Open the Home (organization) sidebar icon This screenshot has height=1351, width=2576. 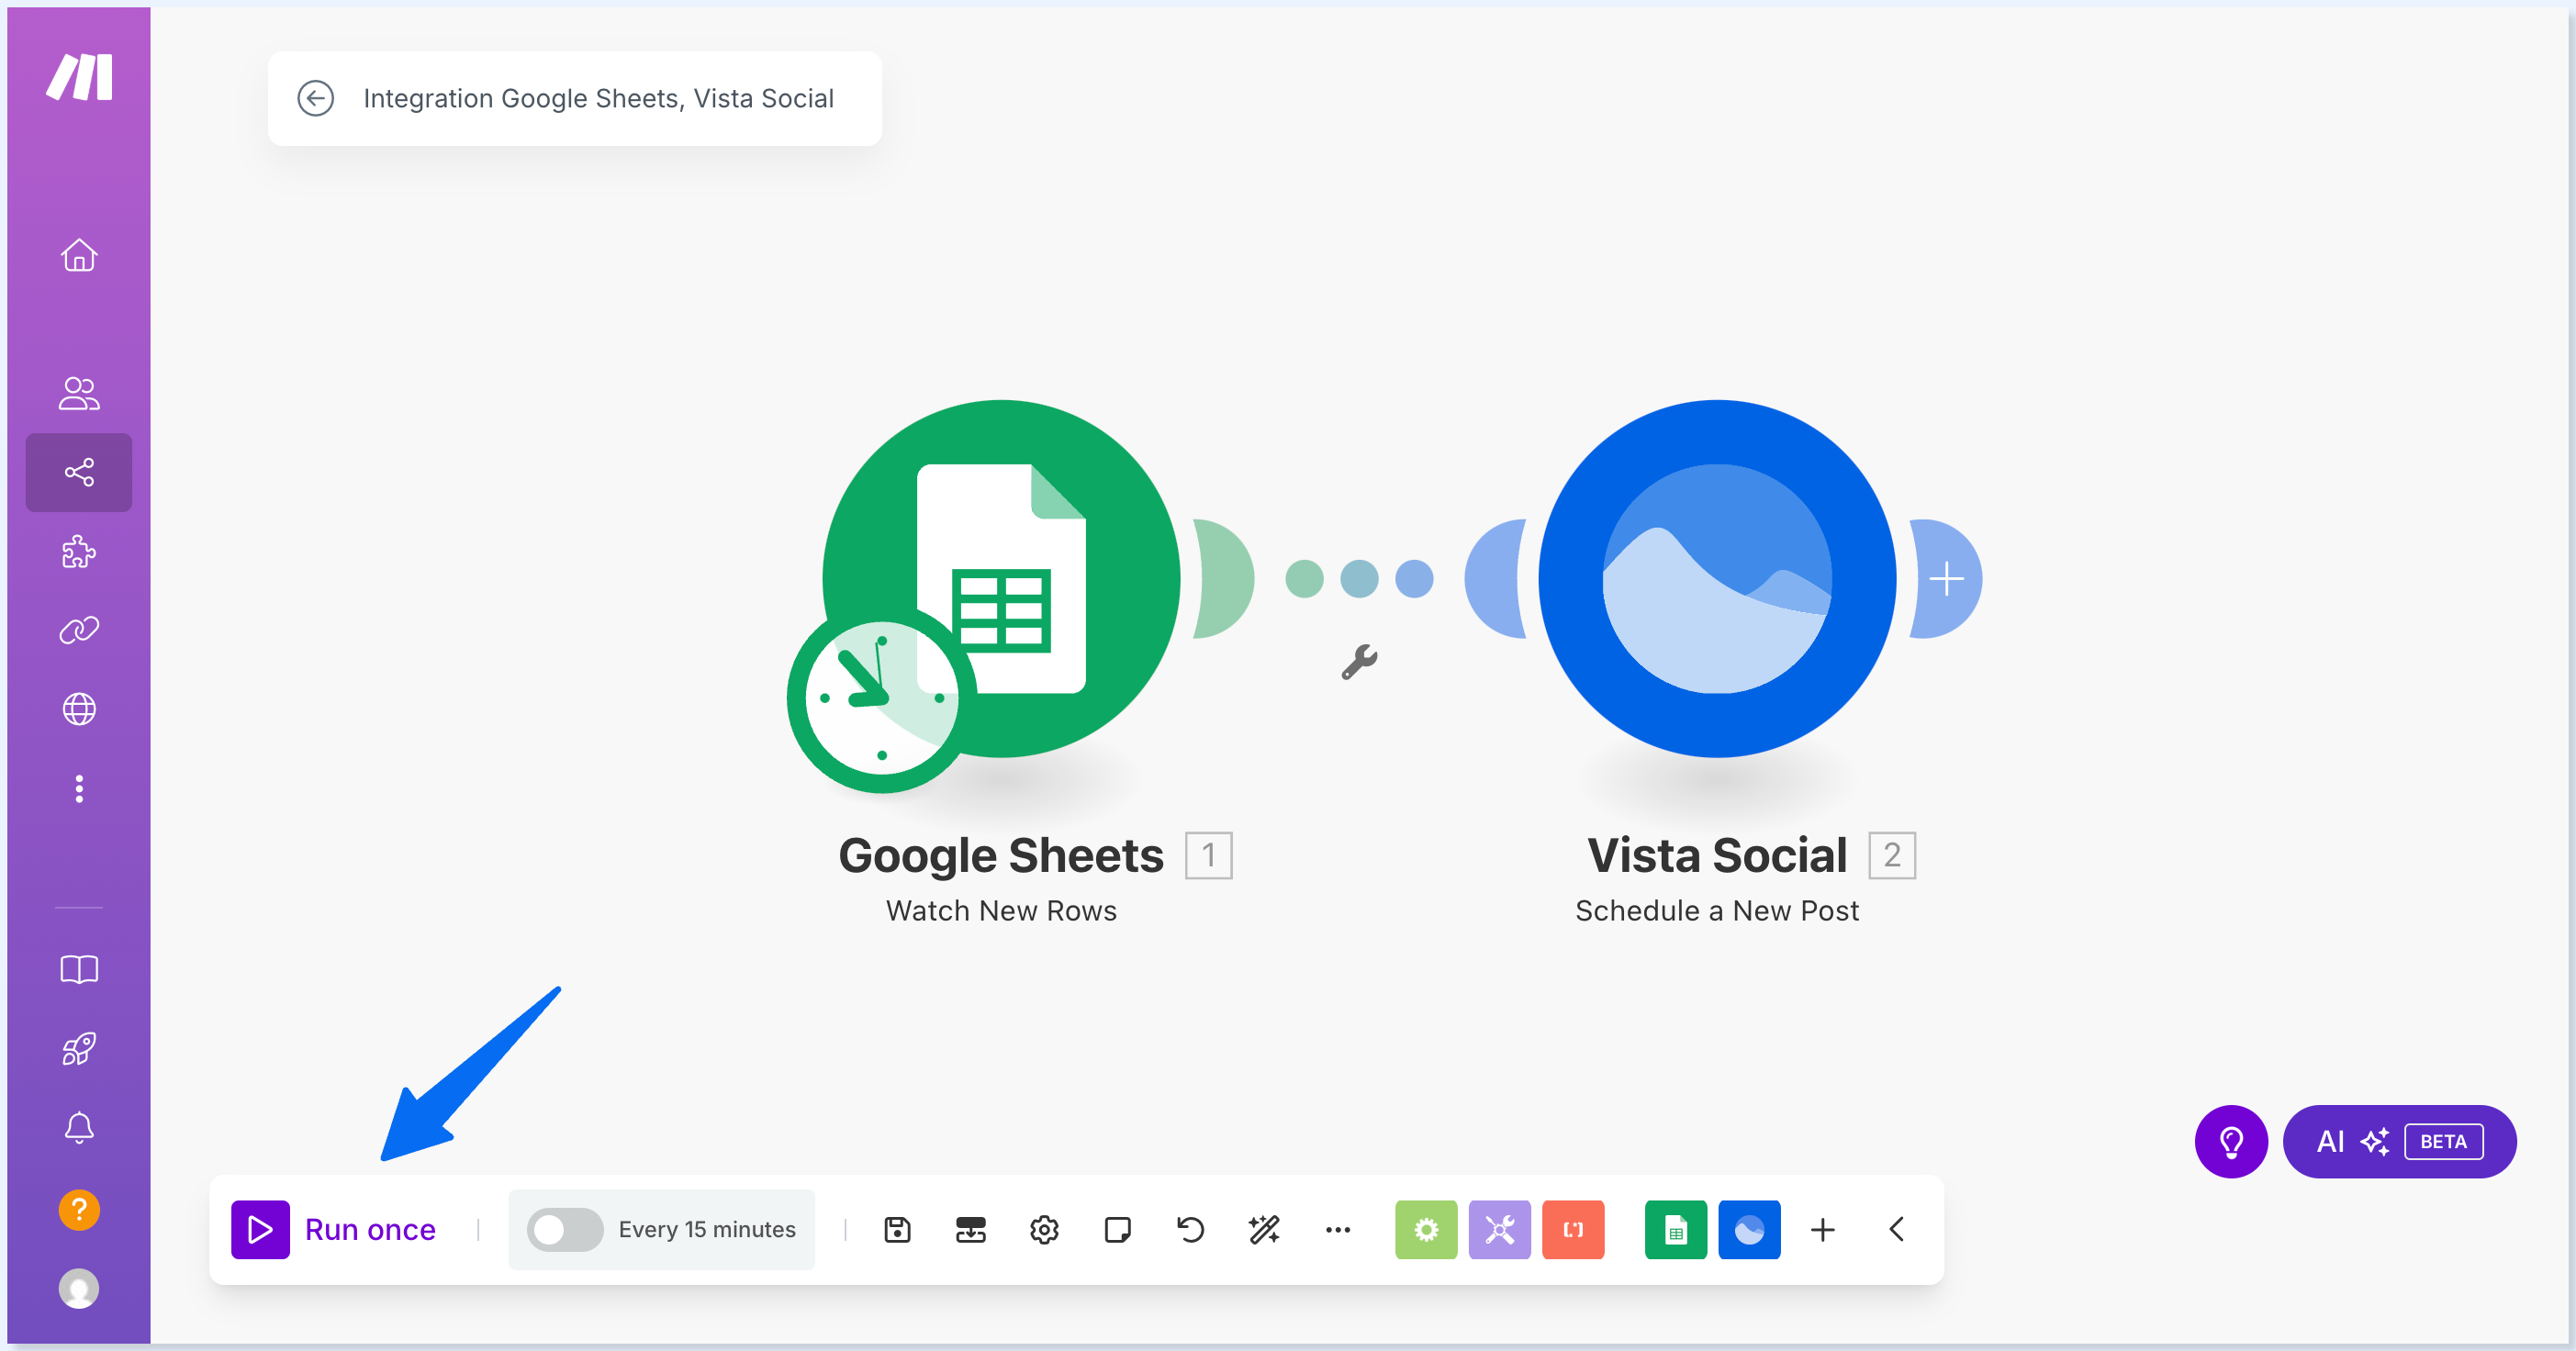79,255
